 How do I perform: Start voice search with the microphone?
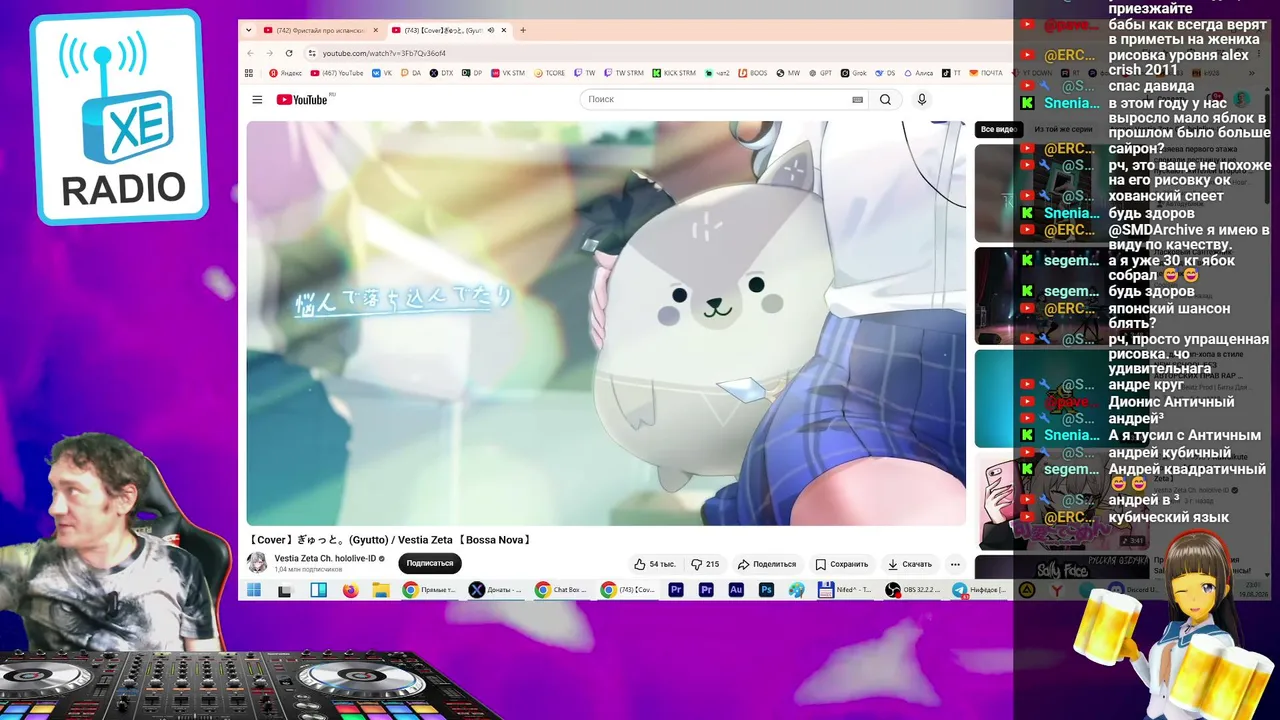point(922,100)
